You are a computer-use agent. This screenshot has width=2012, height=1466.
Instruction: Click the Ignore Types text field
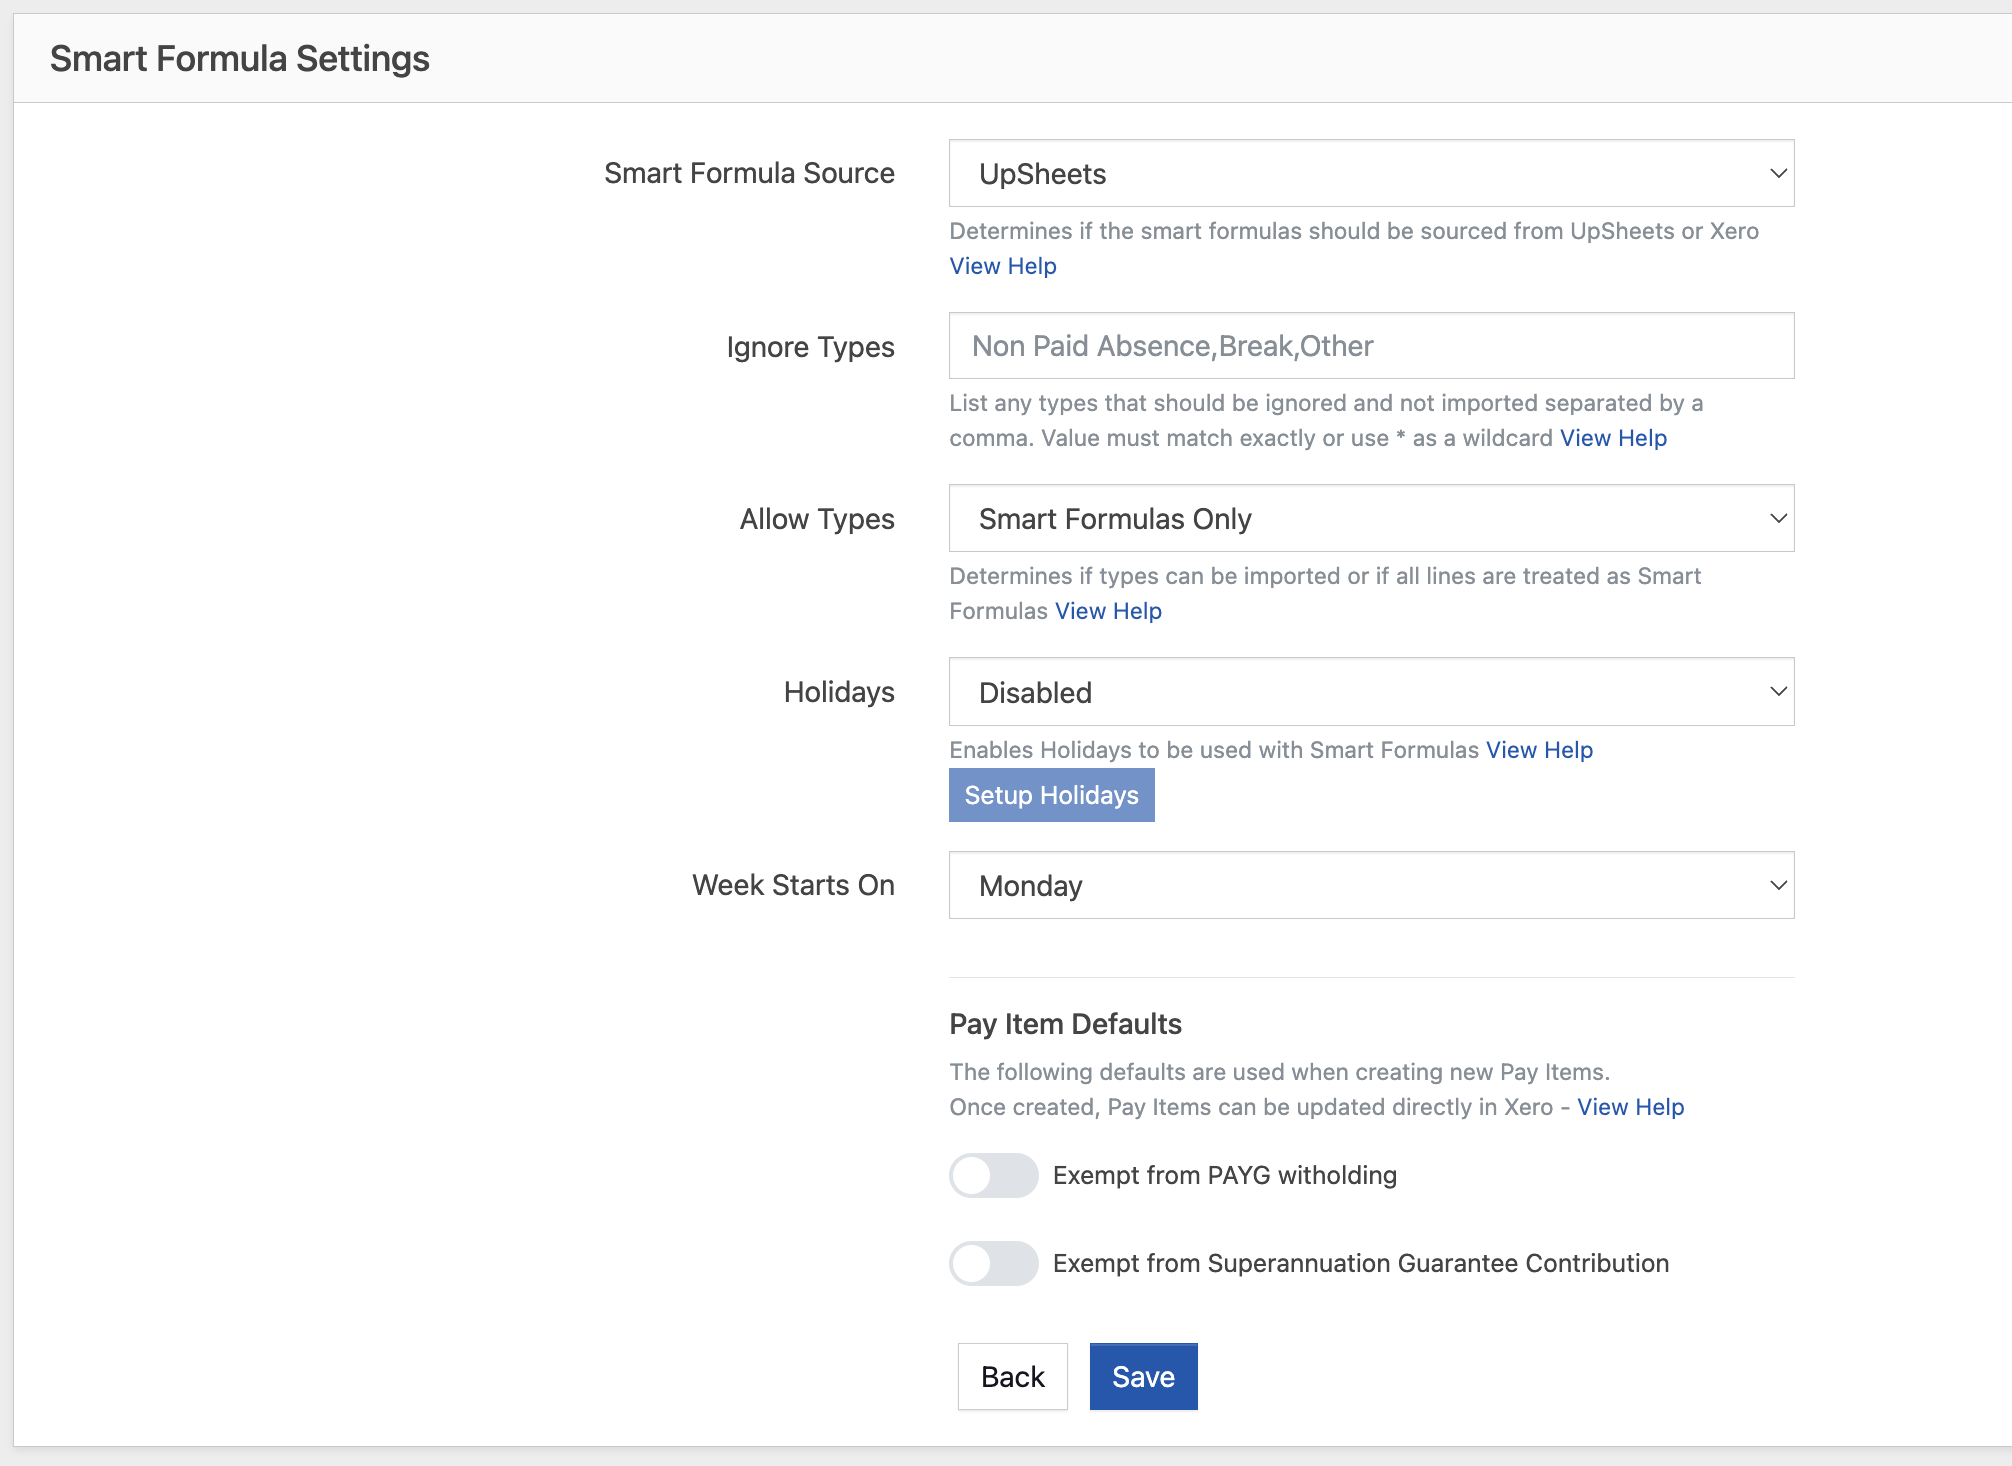(x=1370, y=346)
